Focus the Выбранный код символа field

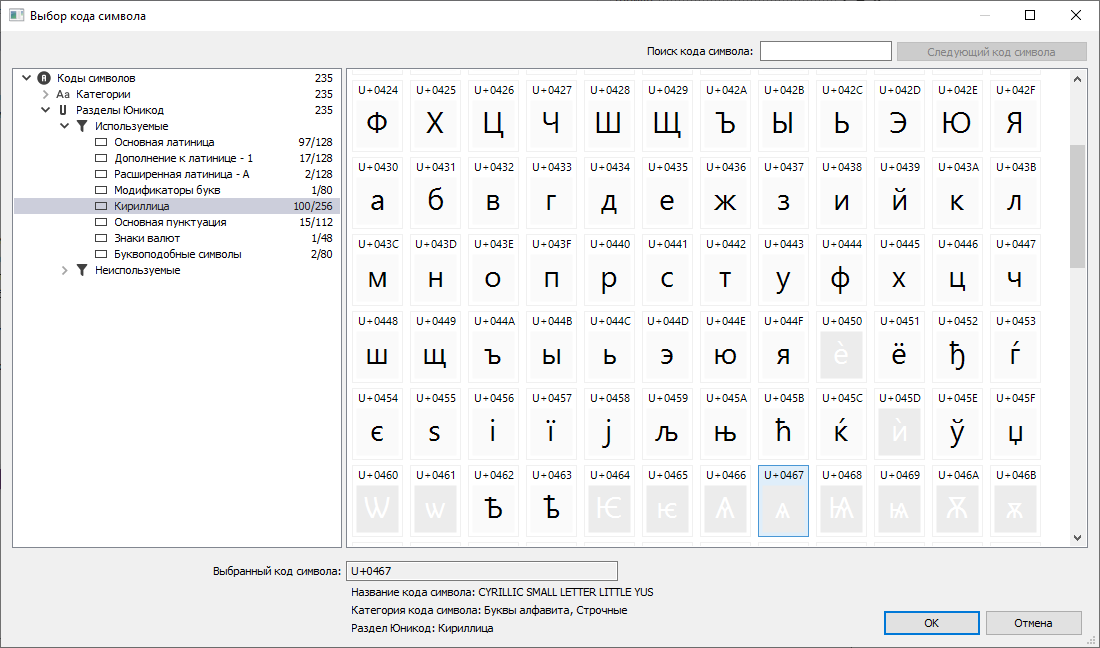coord(482,571)
